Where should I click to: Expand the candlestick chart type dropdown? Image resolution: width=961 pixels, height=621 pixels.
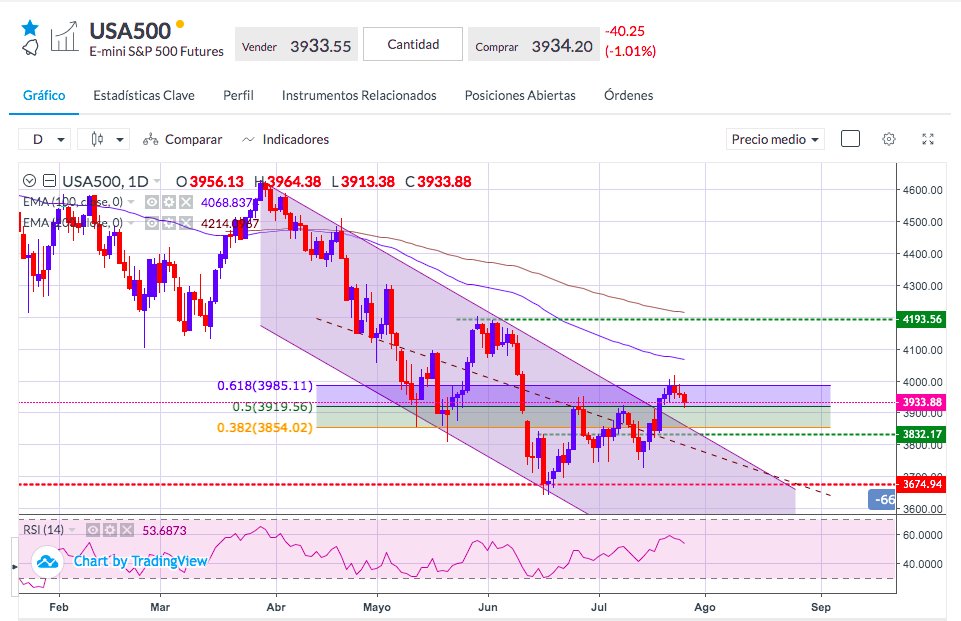click(104, 140)
